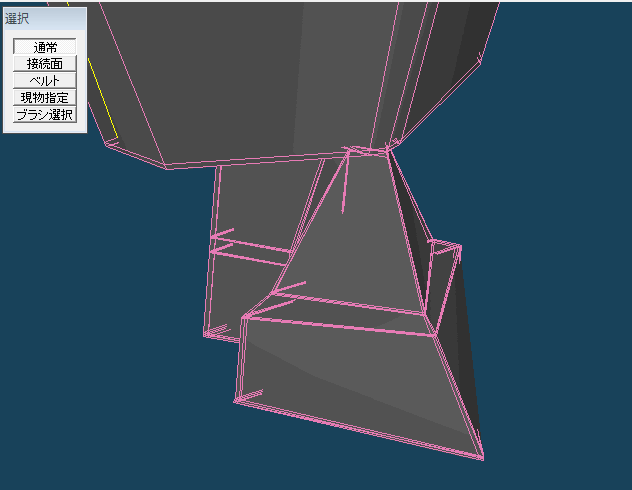Switch to ベルト selection mode
Screen dimensions: 632x490
(x=45, y=81)
